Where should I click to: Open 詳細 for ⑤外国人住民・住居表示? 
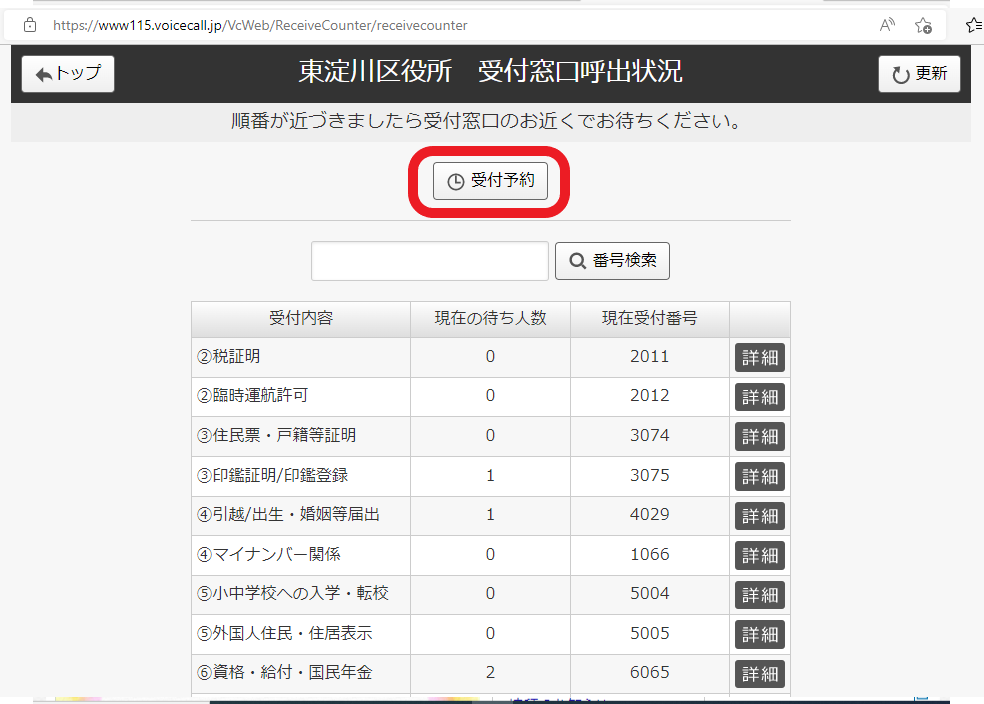760,635
